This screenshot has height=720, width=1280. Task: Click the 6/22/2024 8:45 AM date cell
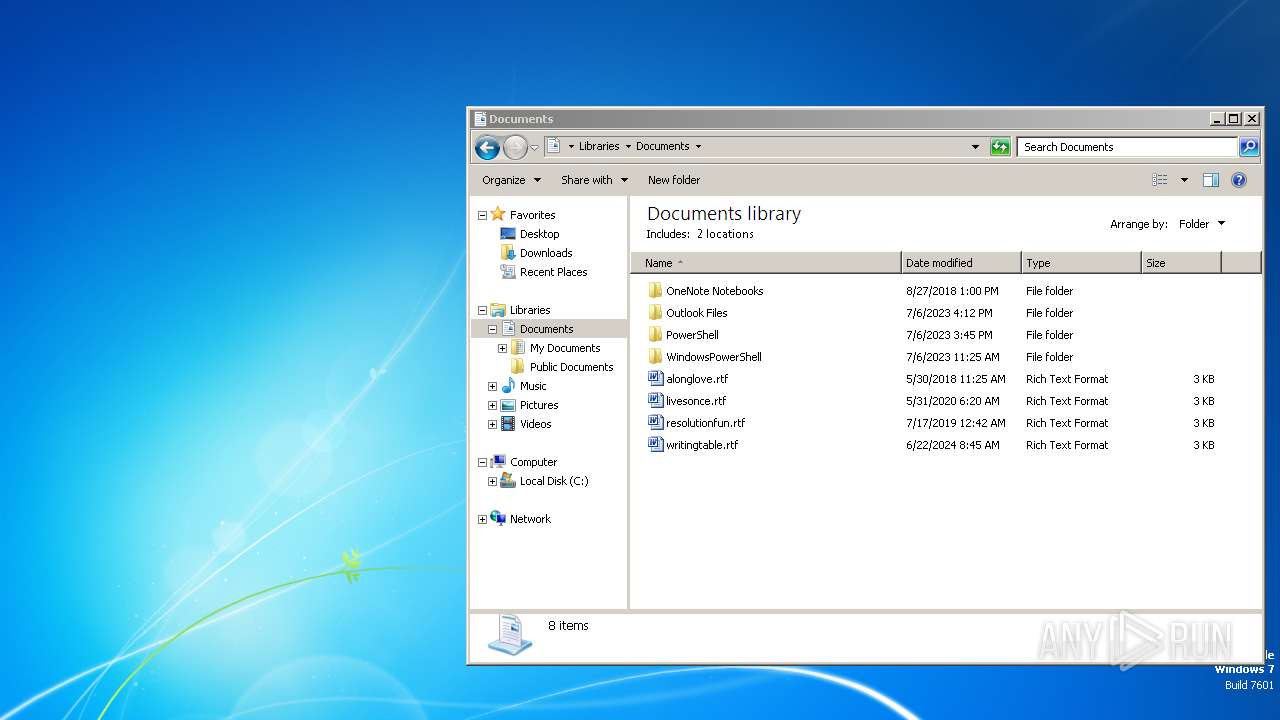point(953,445)
